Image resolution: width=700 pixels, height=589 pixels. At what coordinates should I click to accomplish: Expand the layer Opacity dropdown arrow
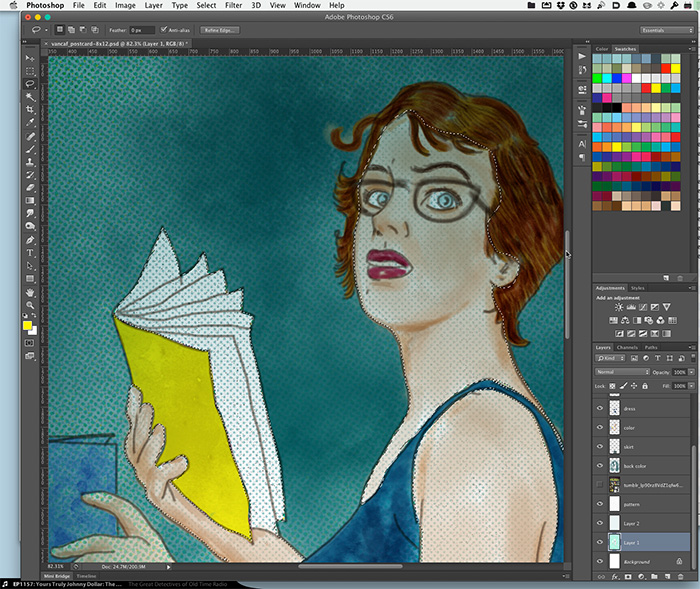(691, 372)
